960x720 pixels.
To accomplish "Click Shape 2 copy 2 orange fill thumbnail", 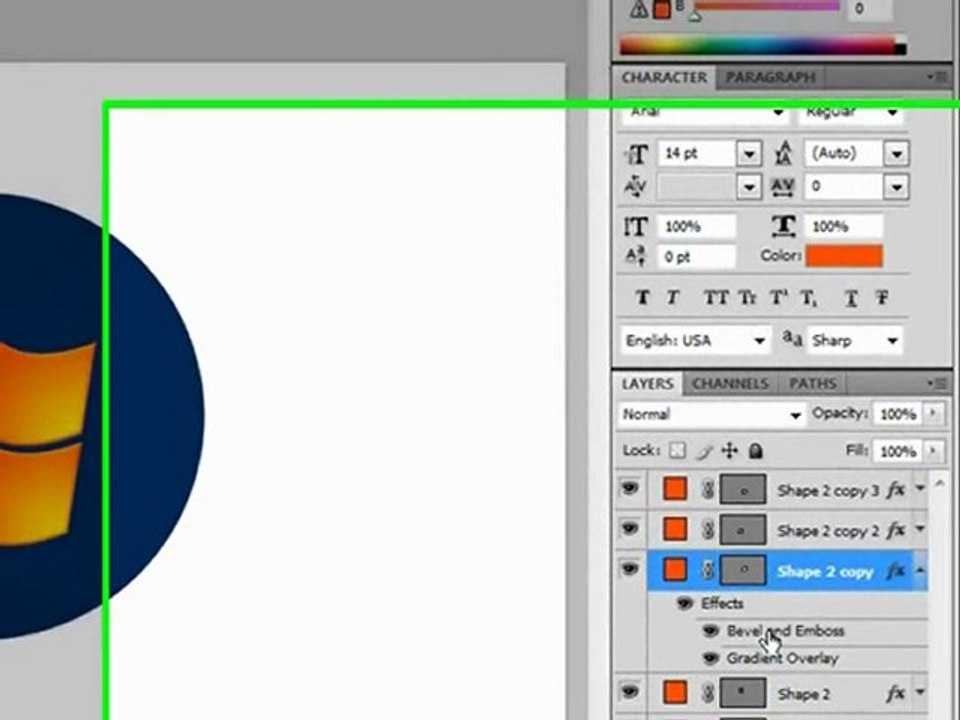I will click(x=675, y=530).
